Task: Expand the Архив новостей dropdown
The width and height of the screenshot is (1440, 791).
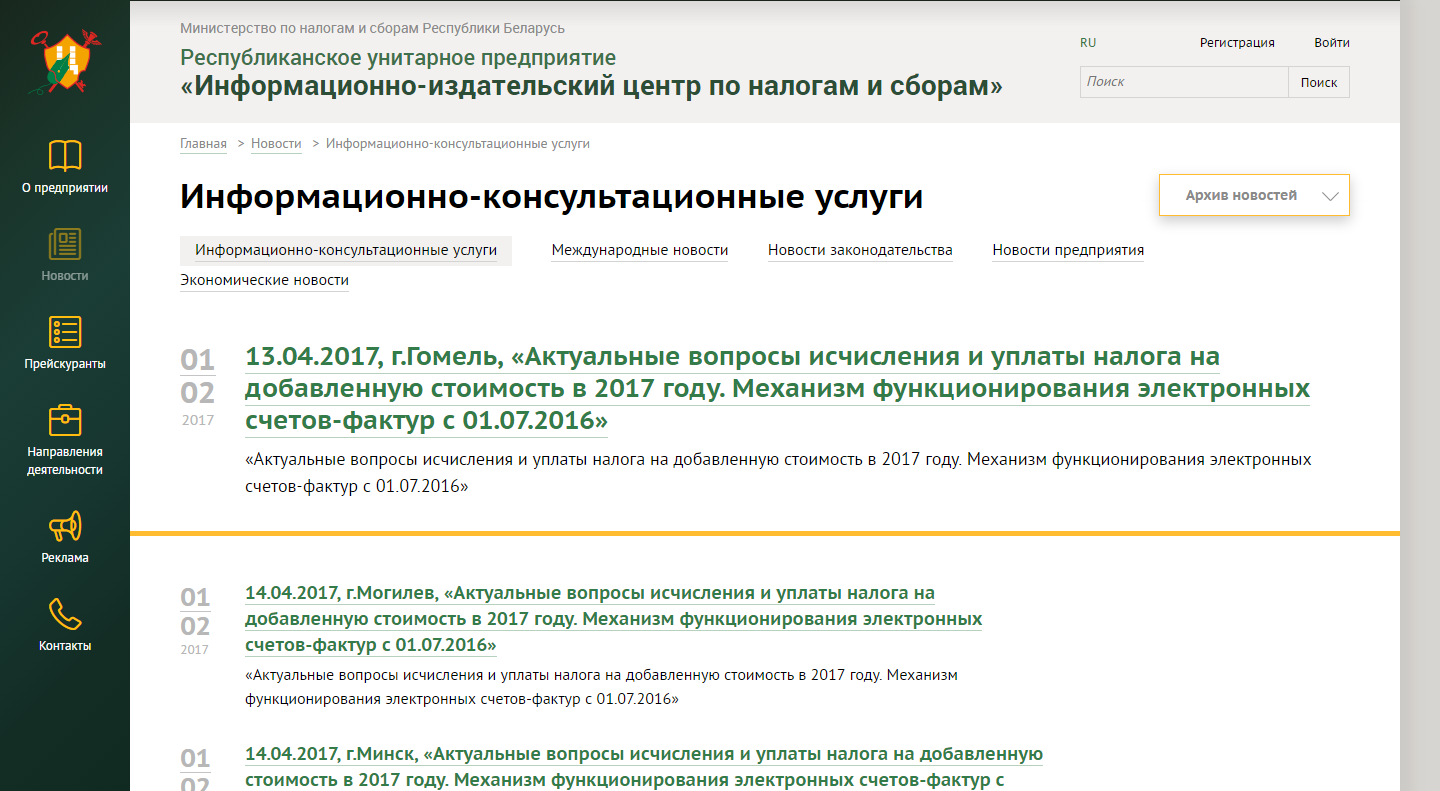Action: coord(1254,195)
